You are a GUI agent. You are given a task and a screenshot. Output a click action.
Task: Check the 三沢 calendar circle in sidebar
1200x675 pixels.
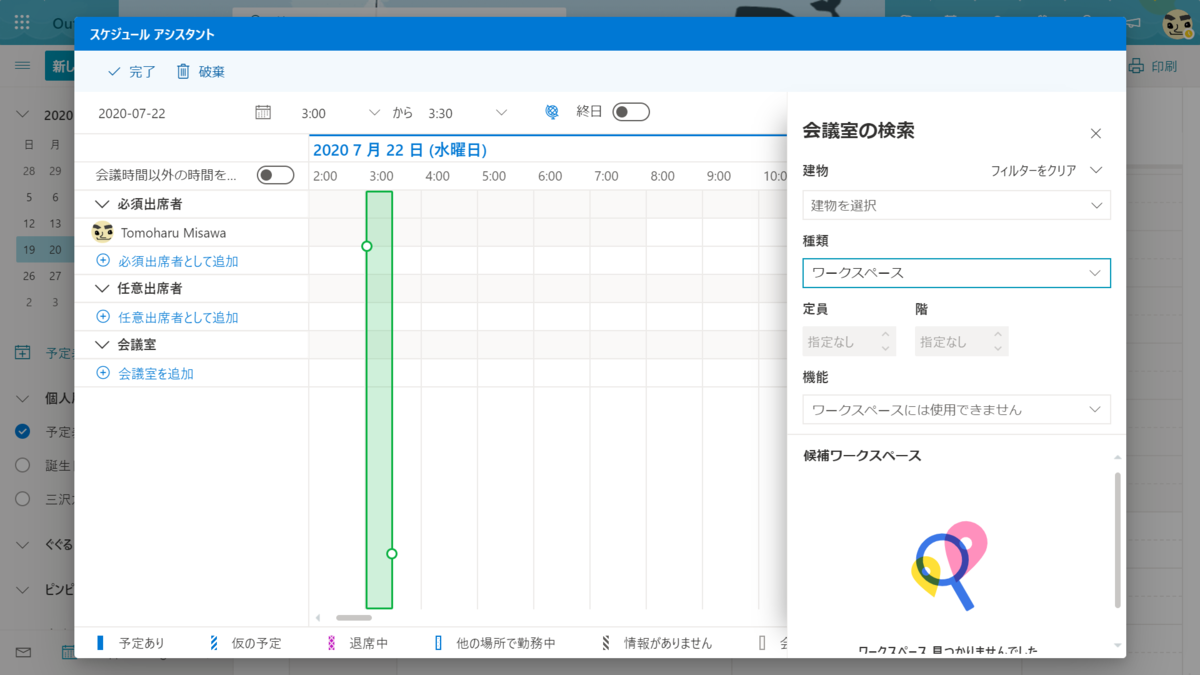(23, 498)
